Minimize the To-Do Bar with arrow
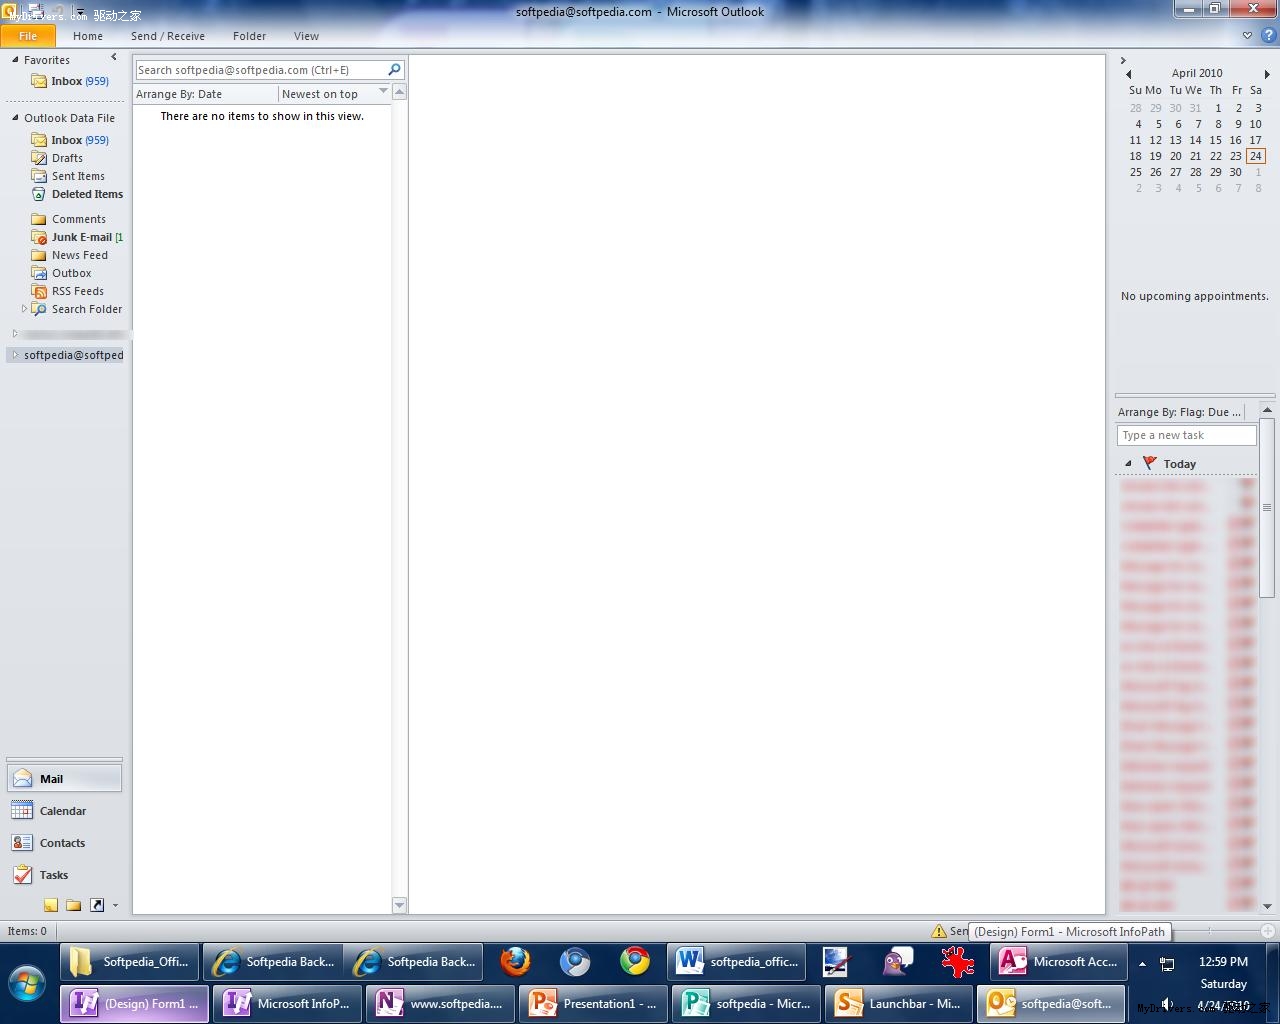This screenshot has width=1280, height=1024. 1123,61
